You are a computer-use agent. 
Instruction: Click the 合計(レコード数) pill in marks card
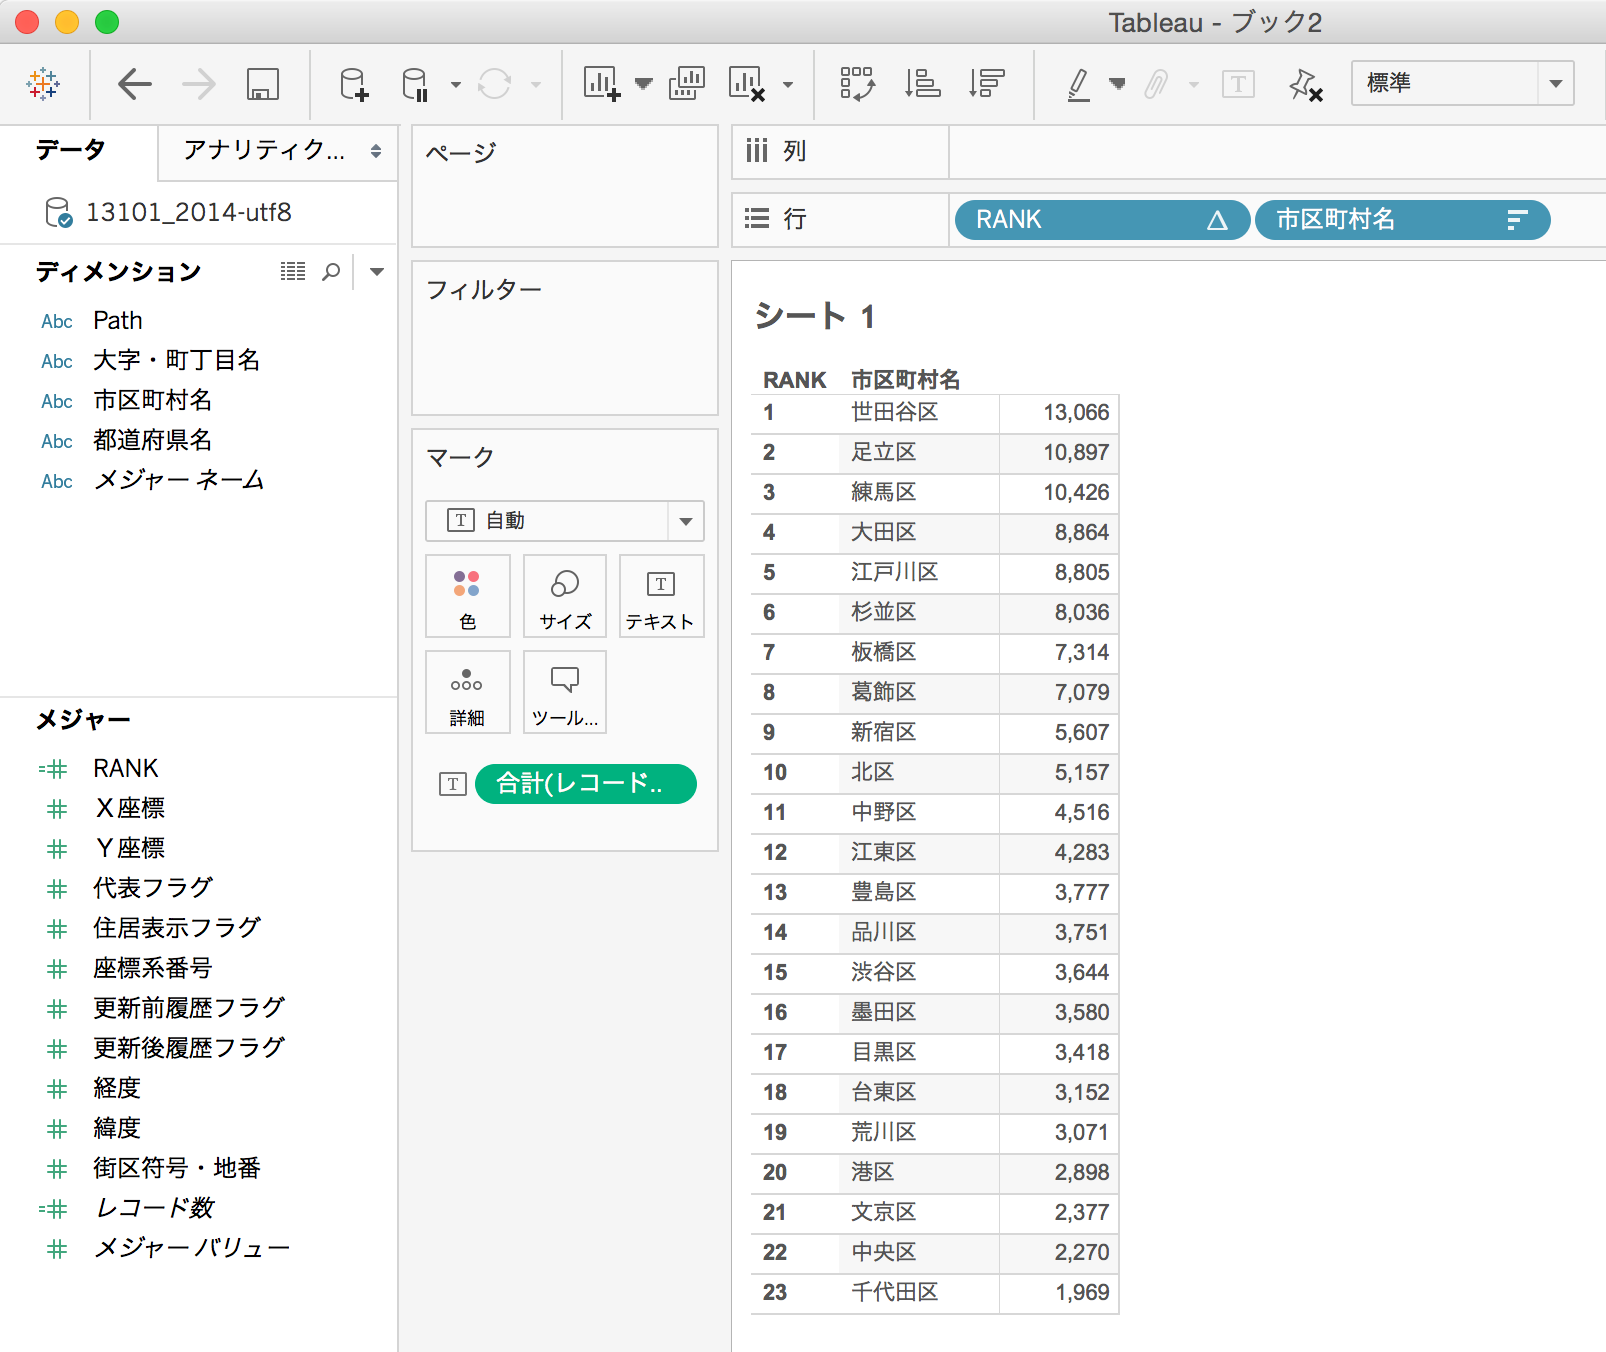pos(586,784)
